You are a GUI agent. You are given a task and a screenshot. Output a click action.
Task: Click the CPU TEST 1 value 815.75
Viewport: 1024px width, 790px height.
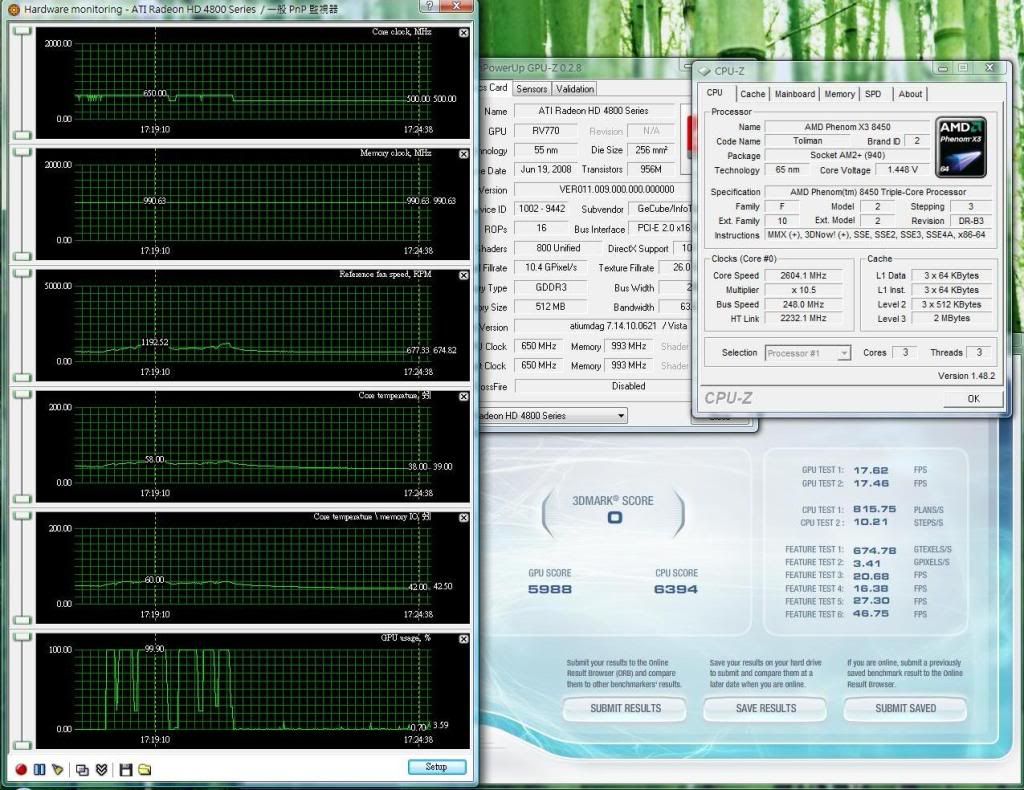[874, 509]
